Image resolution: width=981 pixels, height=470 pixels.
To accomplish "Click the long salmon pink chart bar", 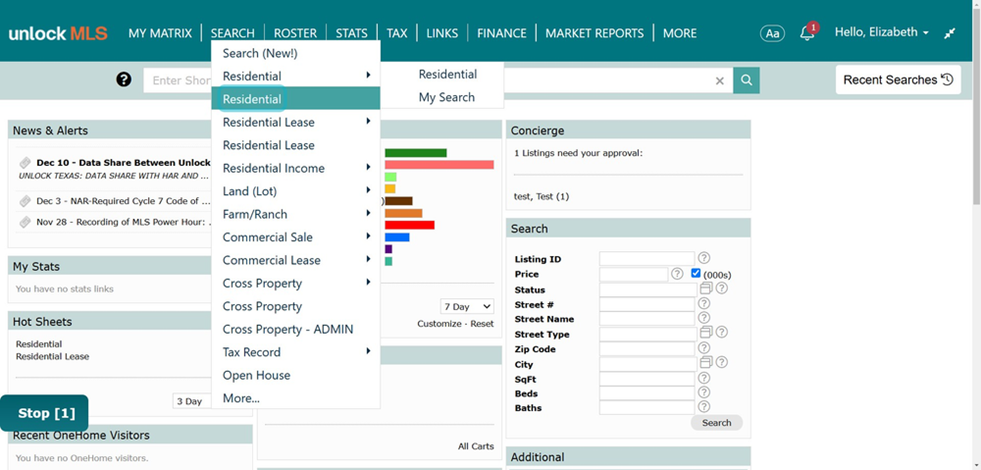I will [439, 165].
